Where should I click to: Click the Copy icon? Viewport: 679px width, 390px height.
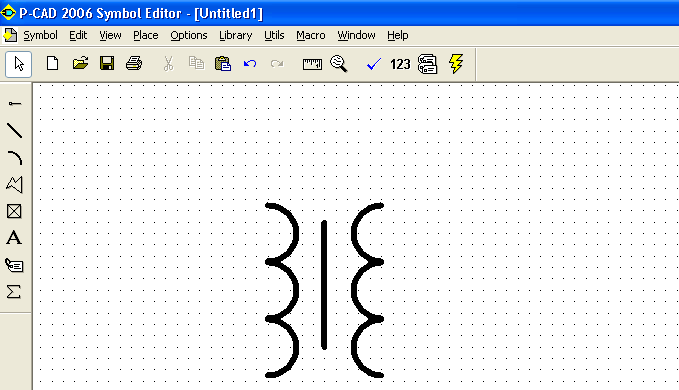click(196, 64)
